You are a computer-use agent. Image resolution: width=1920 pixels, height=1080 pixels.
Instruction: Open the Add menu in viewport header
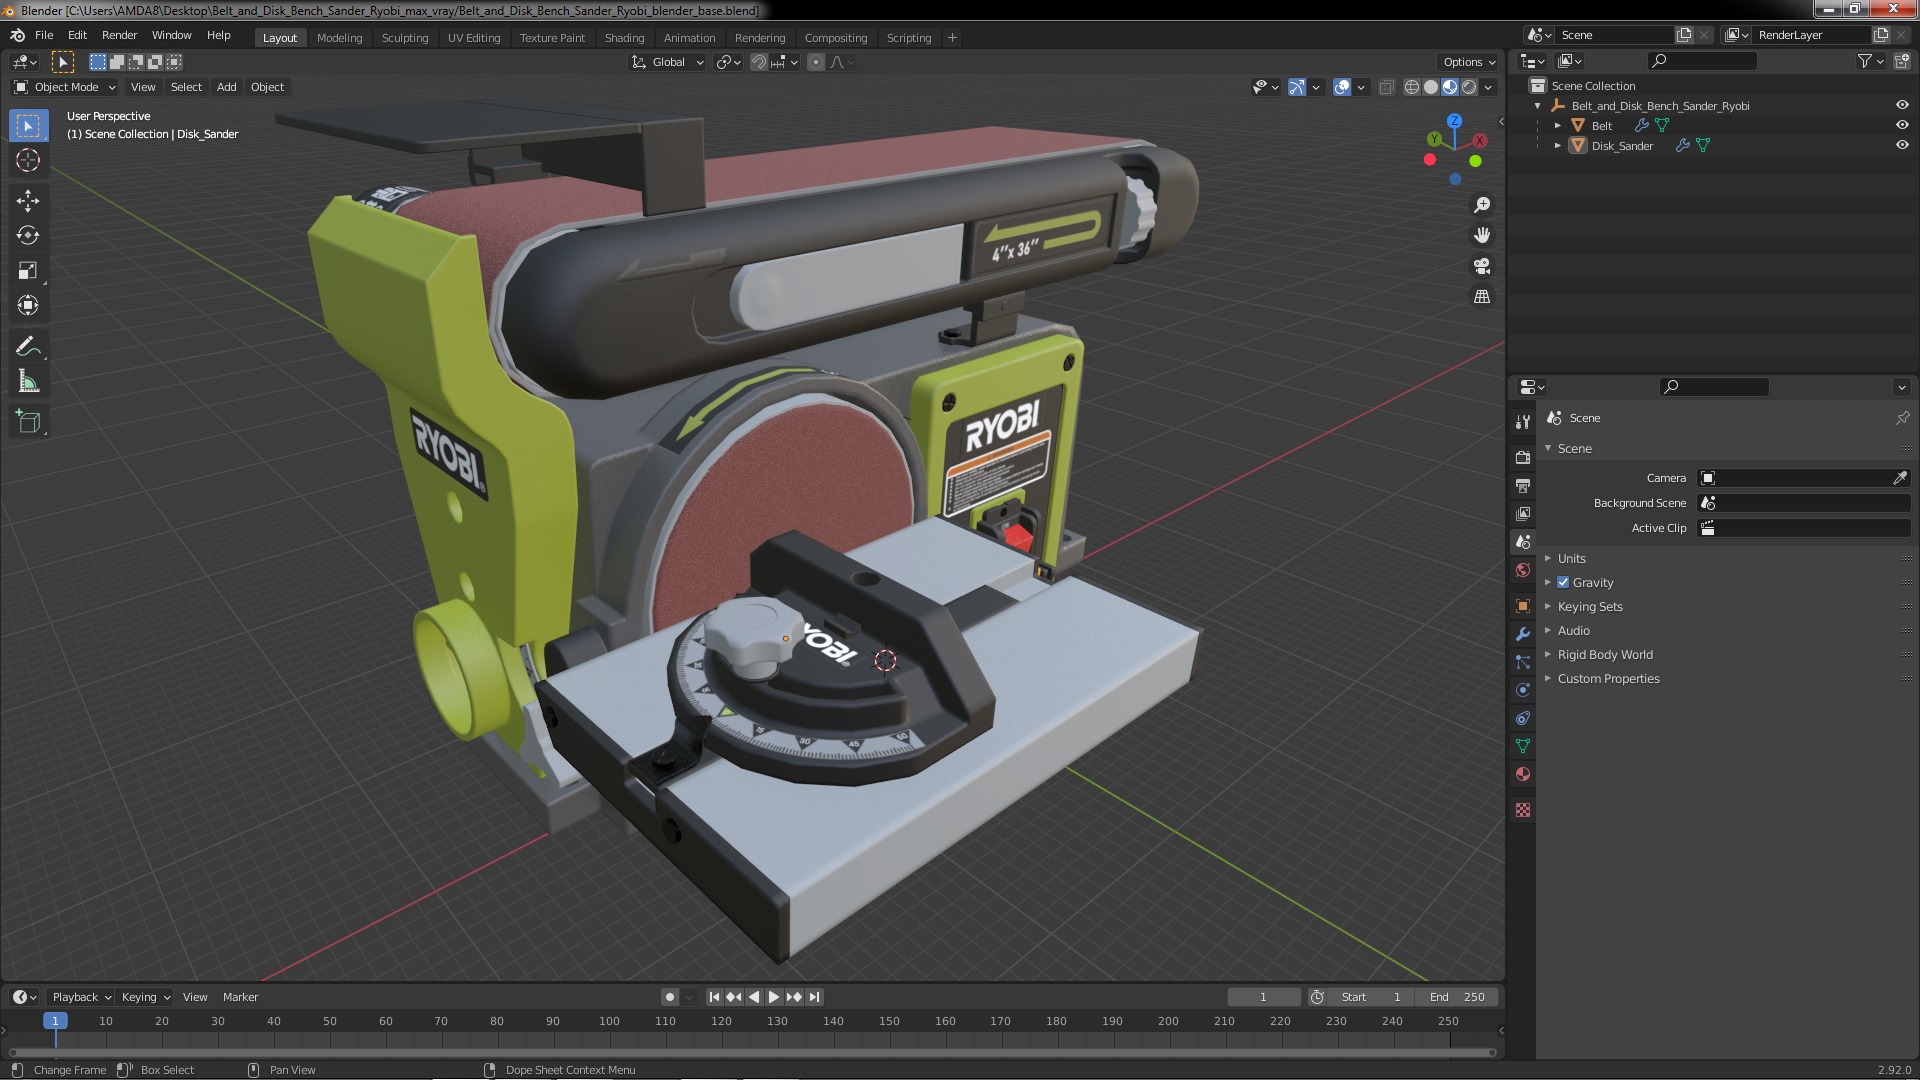pyautogui.click(x=227, y=88)
